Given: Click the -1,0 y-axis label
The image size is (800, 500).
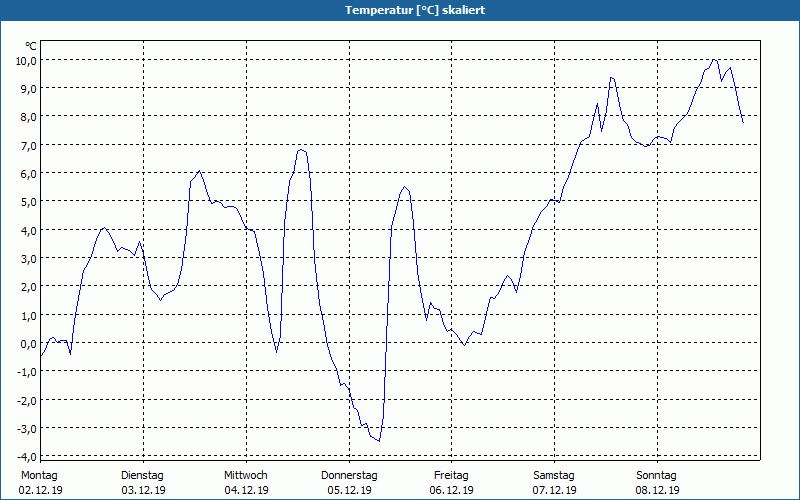Looking at the screenshot, I should (x=28, y=372).
